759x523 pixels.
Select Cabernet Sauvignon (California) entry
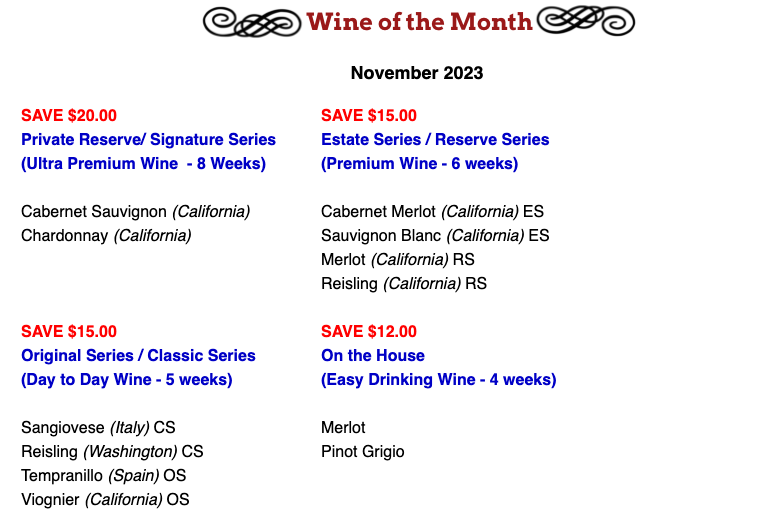click(136, 212)
